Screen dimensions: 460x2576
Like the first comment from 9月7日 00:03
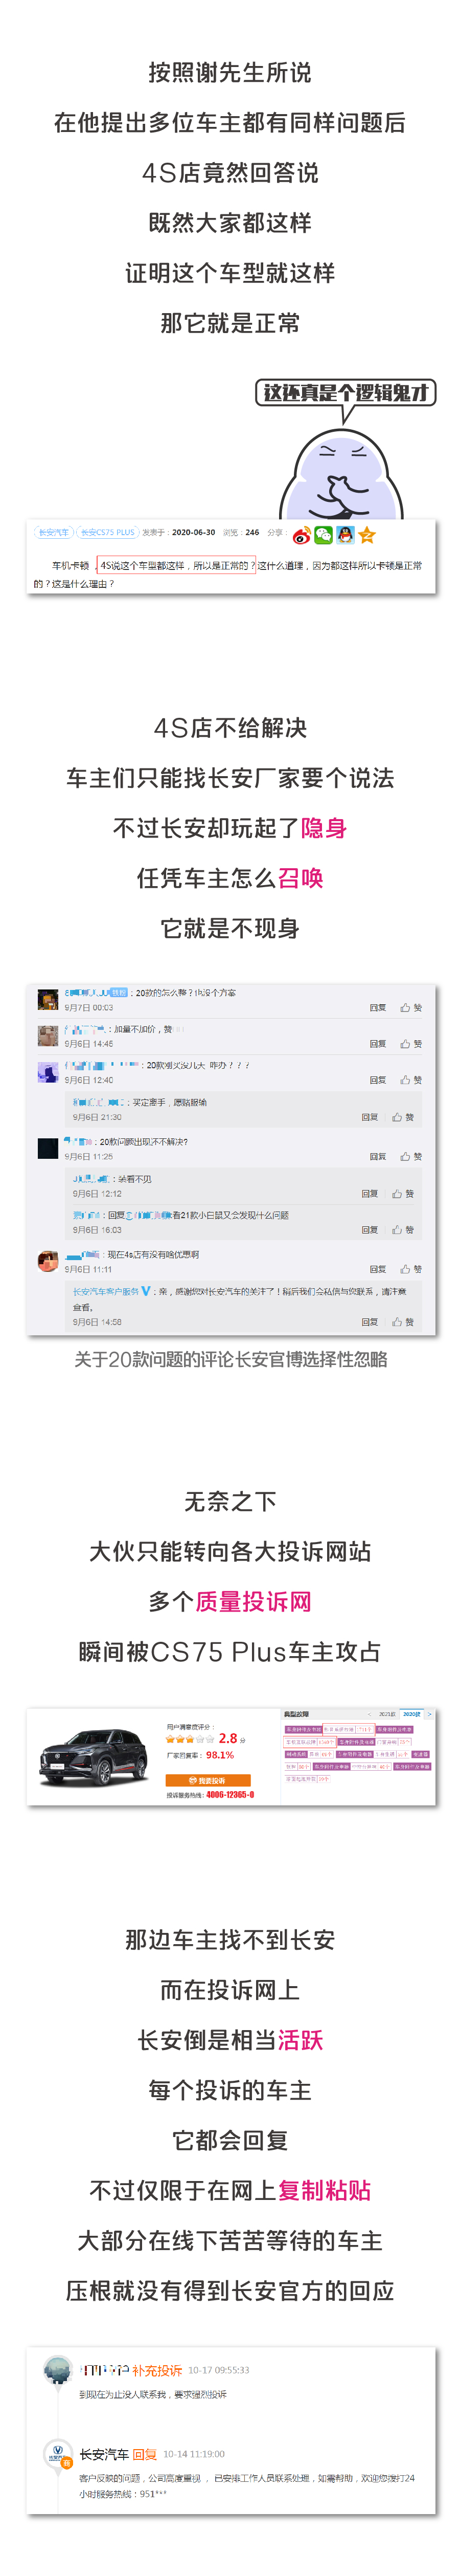click(411, 1007)
